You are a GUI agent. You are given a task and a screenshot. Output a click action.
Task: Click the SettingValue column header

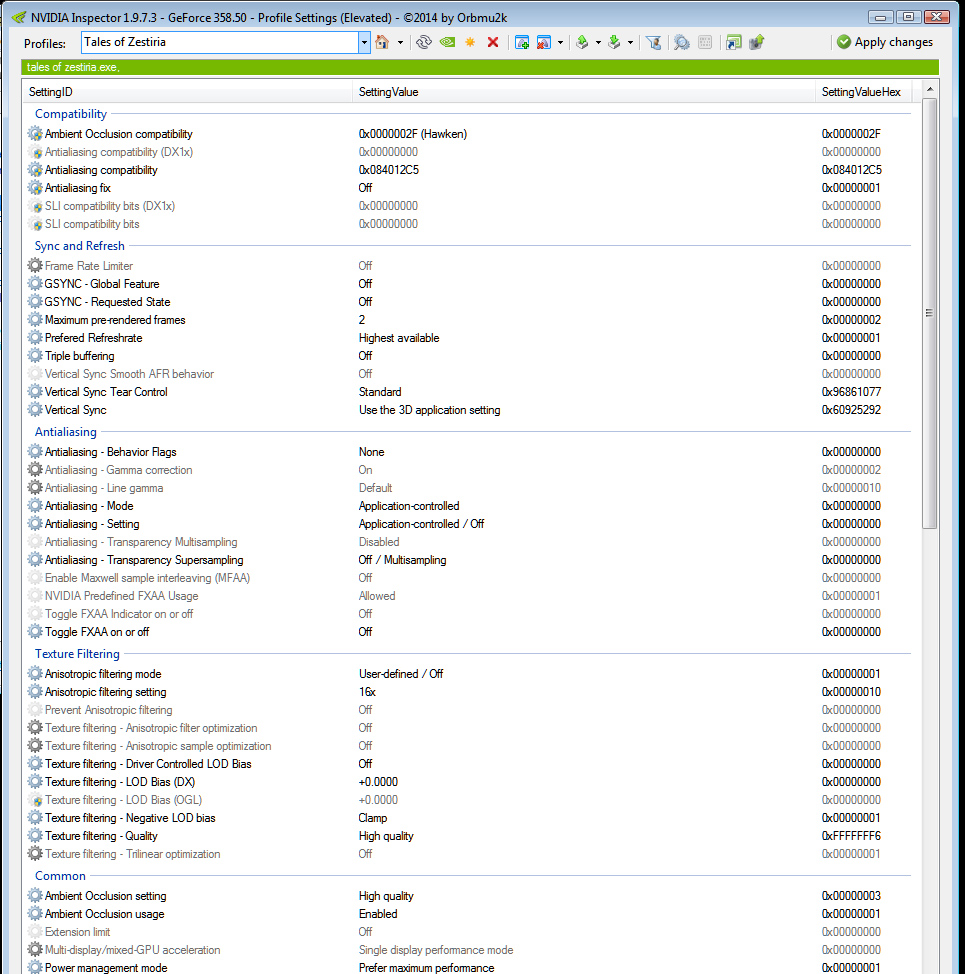point(389,92)
